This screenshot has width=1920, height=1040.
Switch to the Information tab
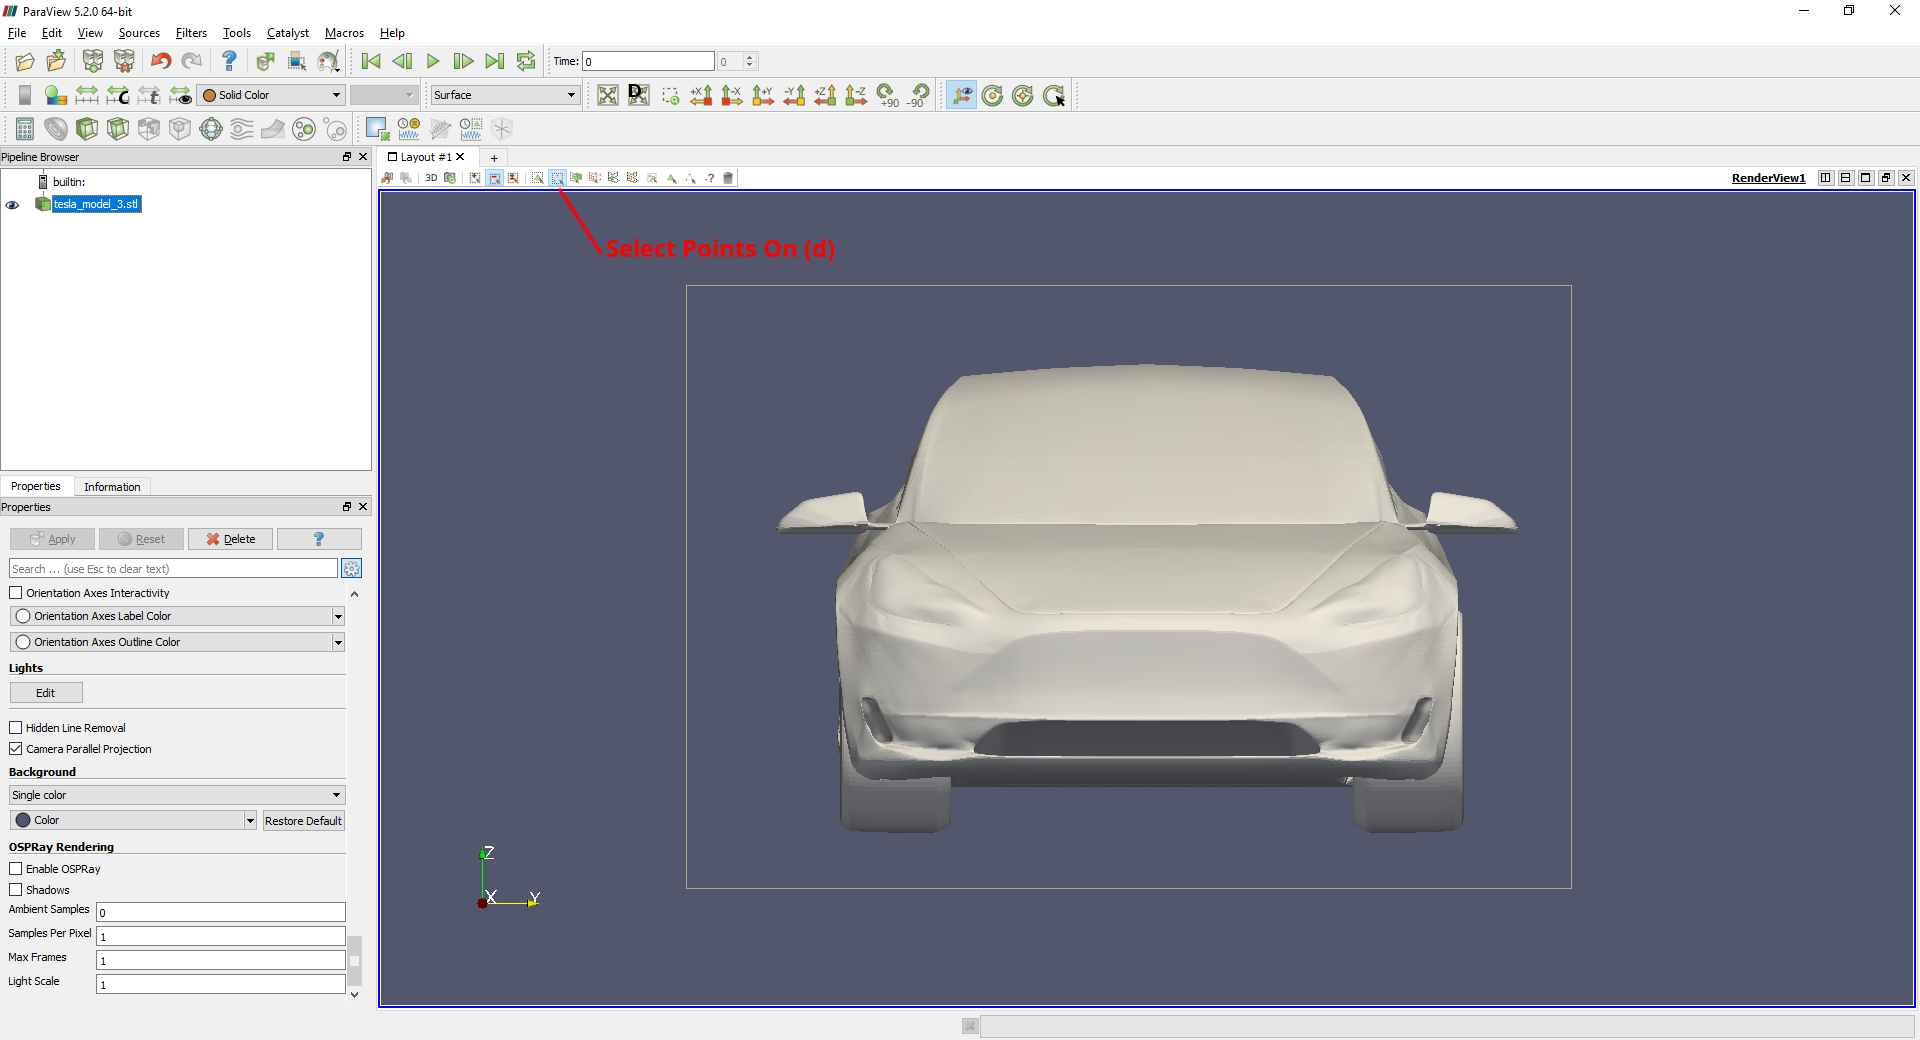tap(112, 487)
